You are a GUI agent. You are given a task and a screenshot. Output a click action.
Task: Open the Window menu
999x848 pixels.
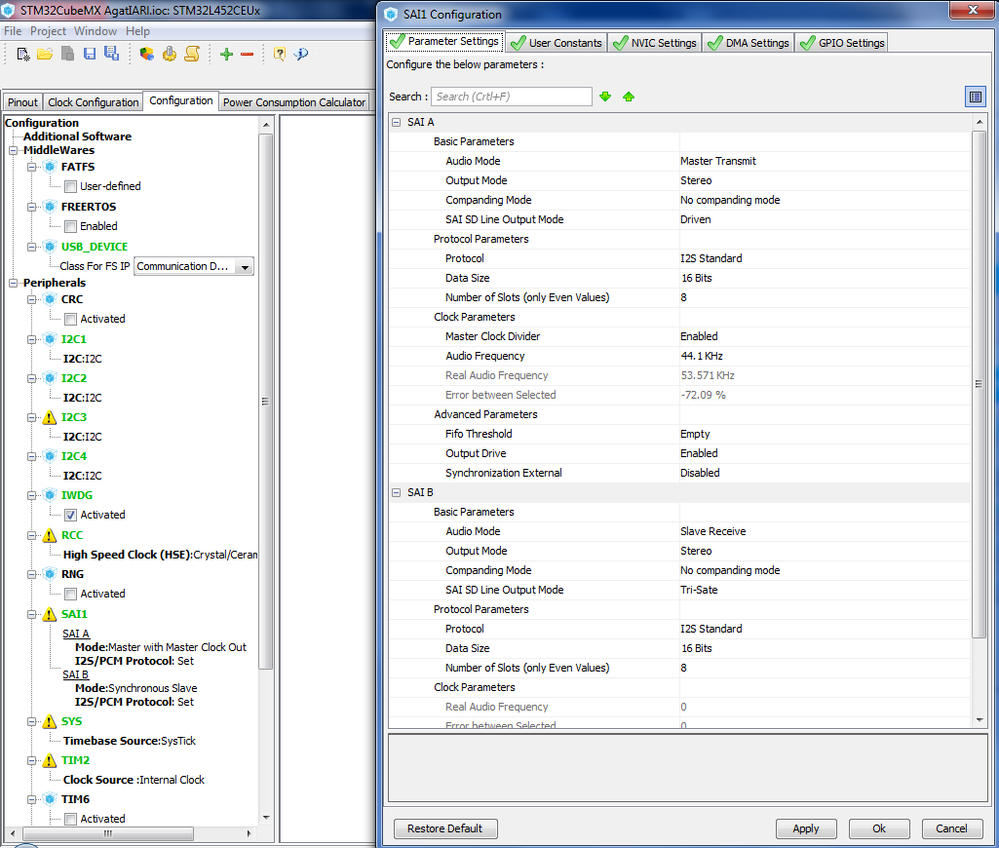coord(96,31)
